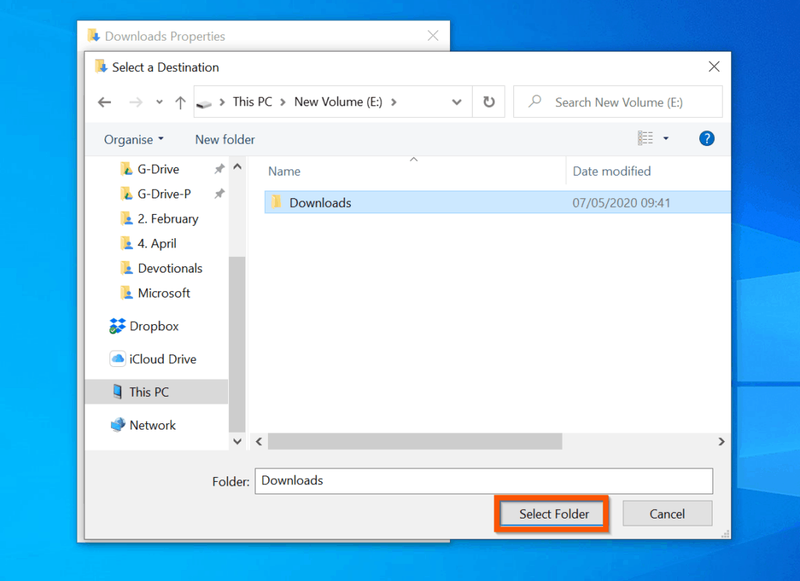The width and height of the screenshot is (800, 581).
Task: Click the Dropbox icon
Action: point(117,326)
